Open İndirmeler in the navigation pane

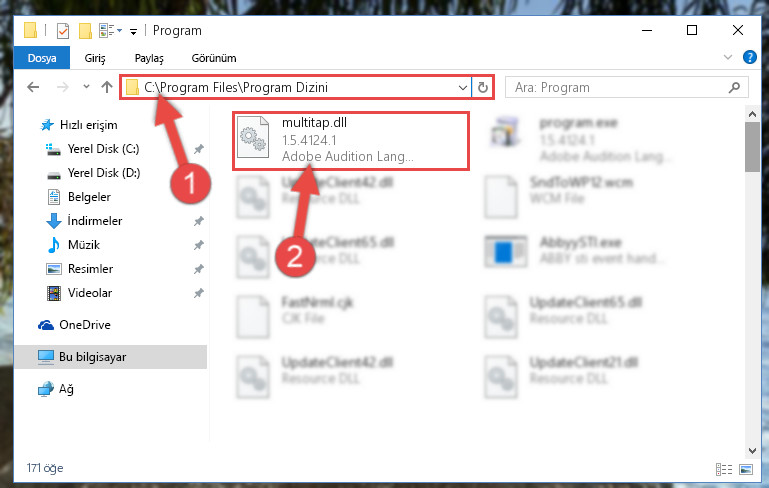(x=95, y=221)
